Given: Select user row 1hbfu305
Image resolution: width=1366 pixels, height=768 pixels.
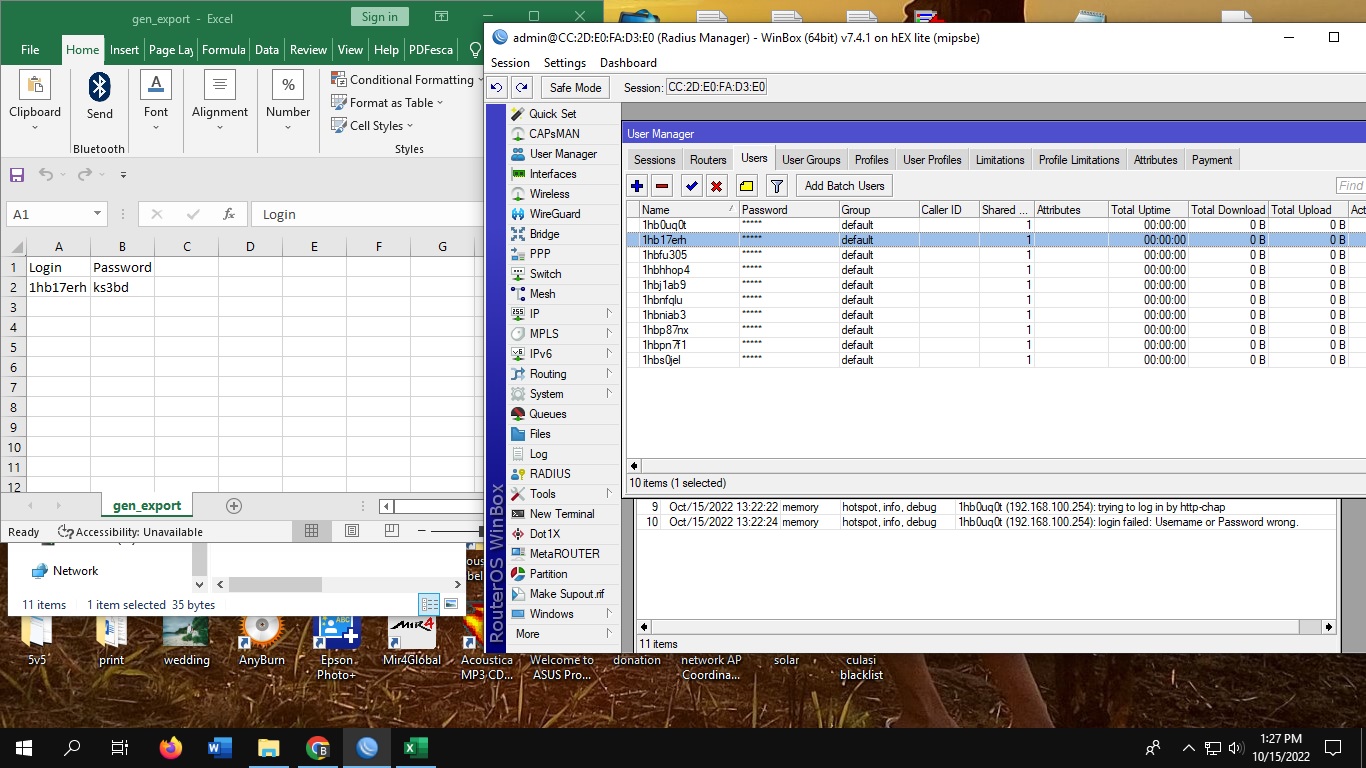Looking at the screenshot, I should click(995, 255).
